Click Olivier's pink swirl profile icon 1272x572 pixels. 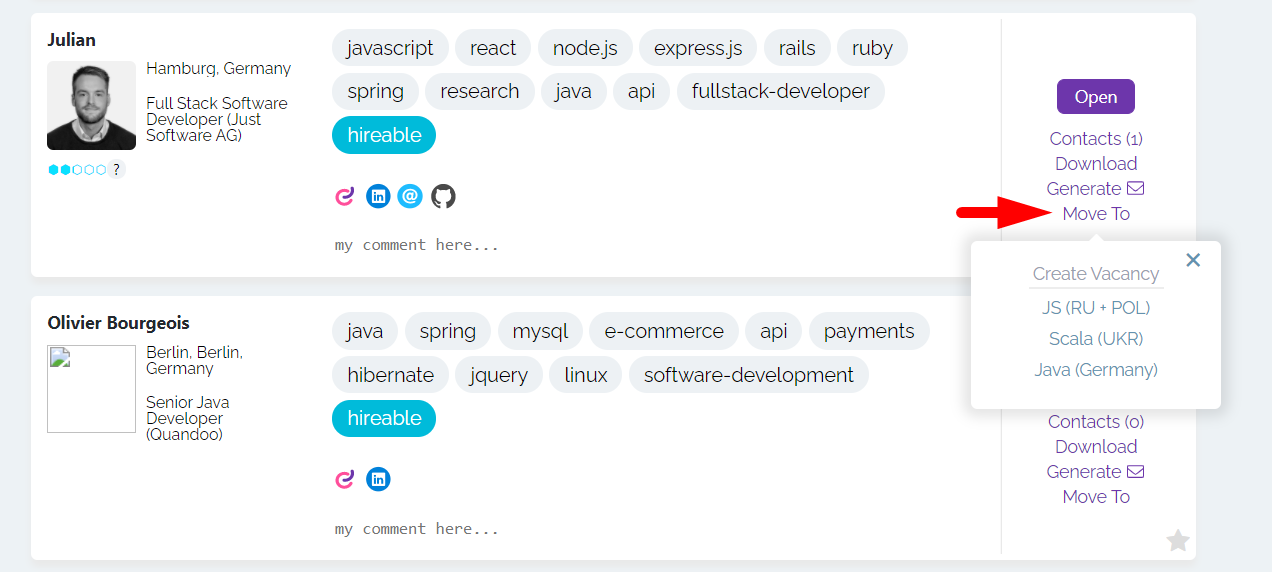345,479
